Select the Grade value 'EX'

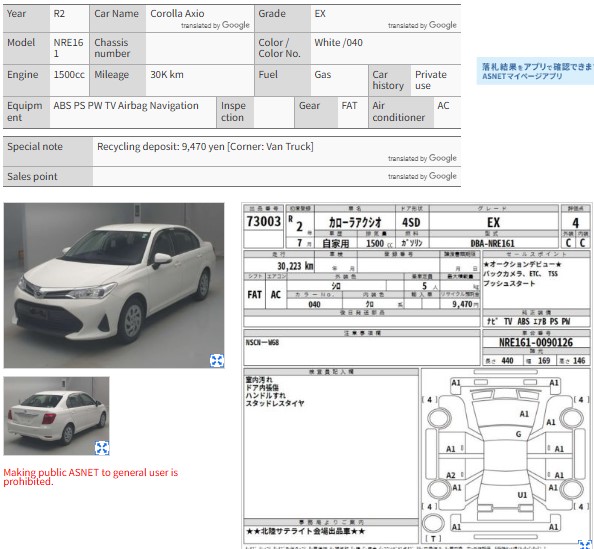(x=320, y=14)
